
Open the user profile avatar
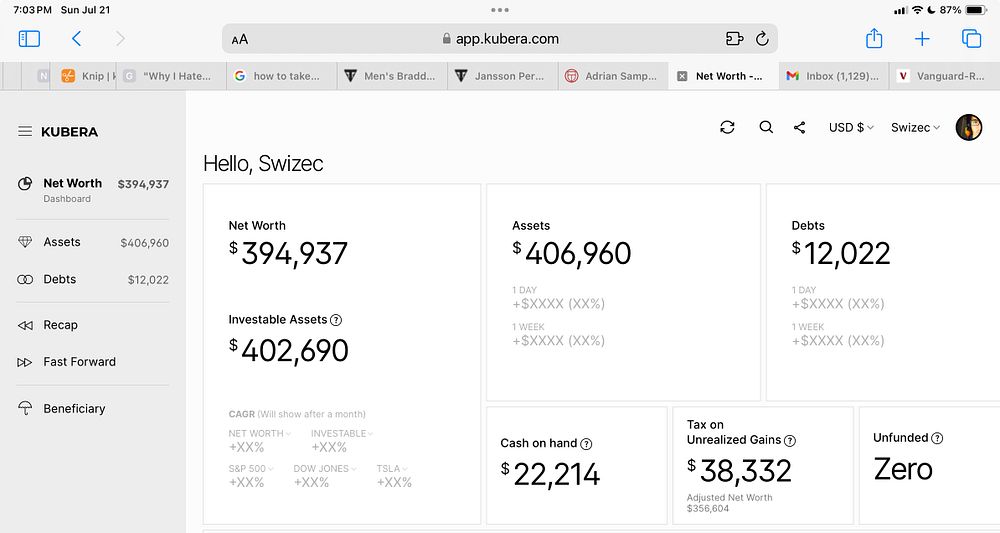click(x=968, y=127)
